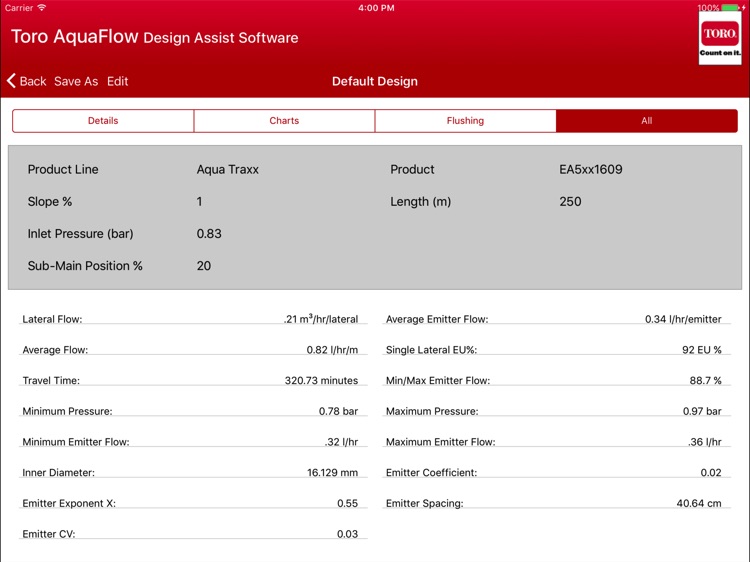Switch to the Charts tab
The height and width of the screenshot is (562, 750).
284,121
